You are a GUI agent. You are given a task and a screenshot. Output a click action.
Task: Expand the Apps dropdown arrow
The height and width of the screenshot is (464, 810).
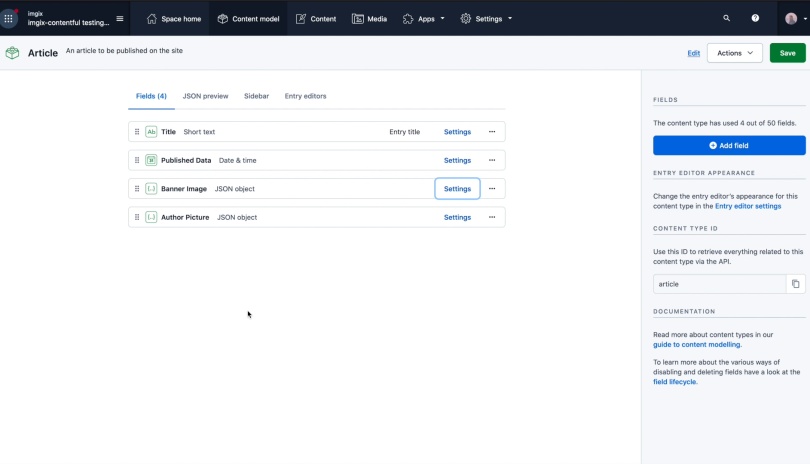coord(442,19)
